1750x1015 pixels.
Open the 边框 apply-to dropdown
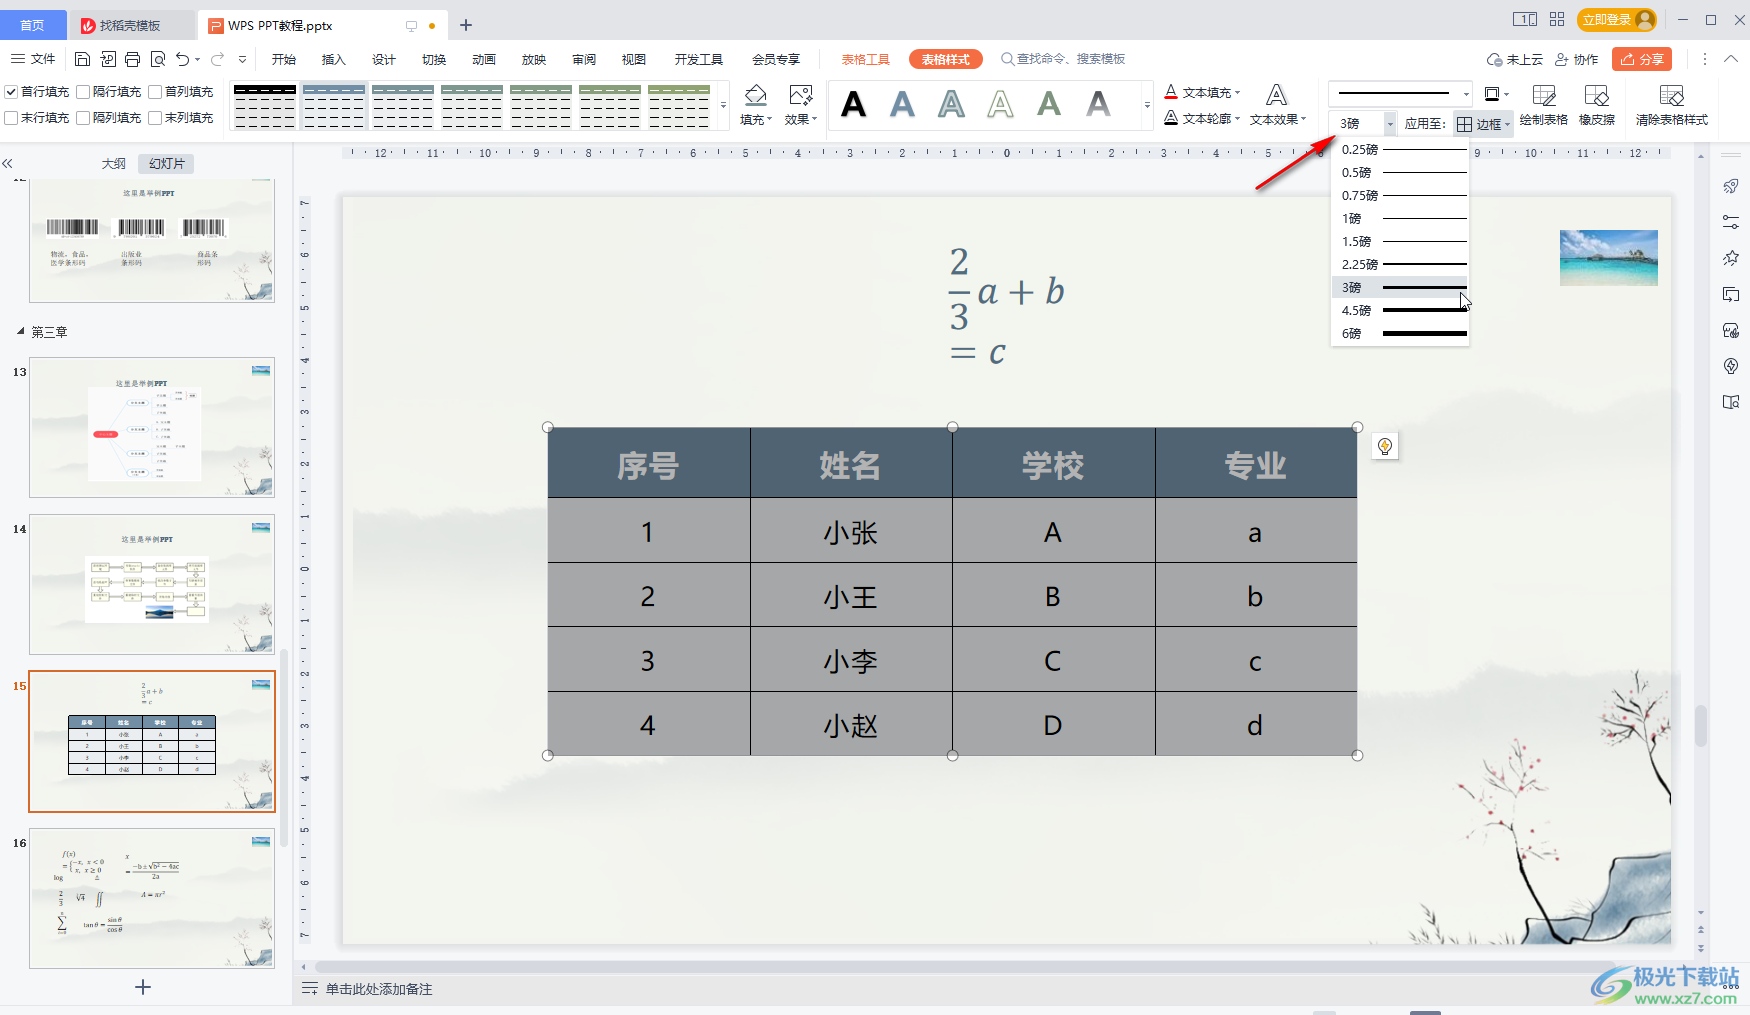point(1484,124)
